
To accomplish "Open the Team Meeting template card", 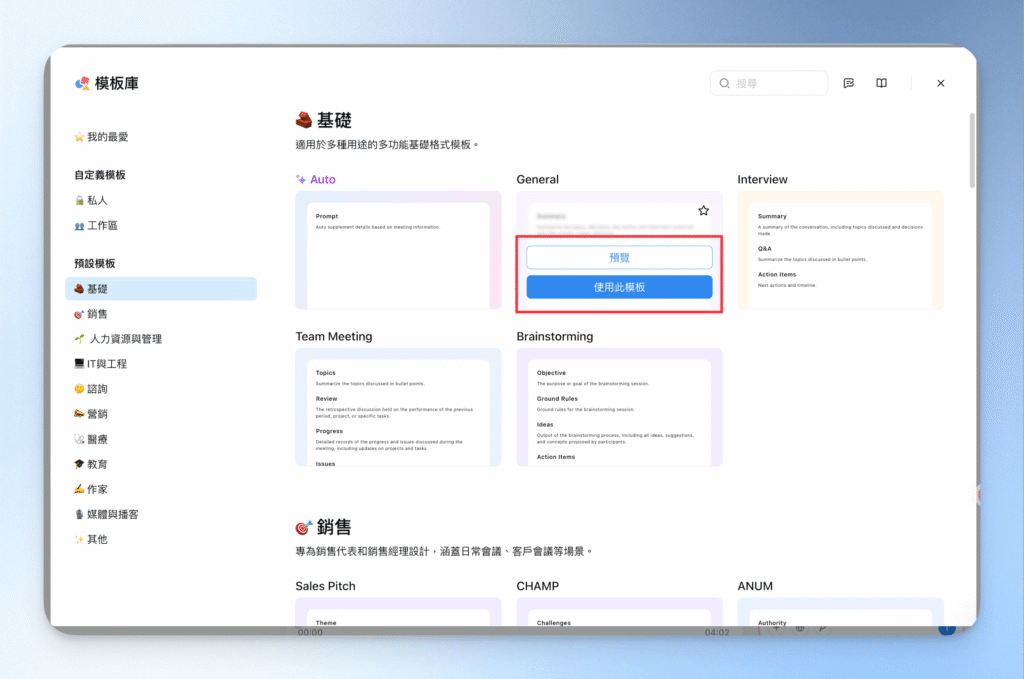I will (x=398, y=407).
